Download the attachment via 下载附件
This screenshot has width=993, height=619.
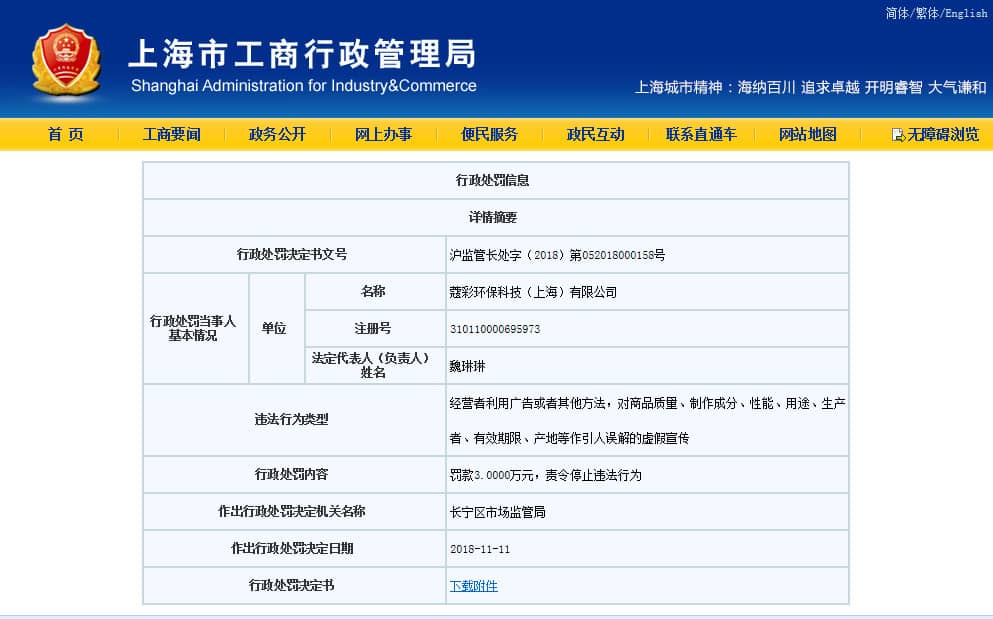coord(473,586)
